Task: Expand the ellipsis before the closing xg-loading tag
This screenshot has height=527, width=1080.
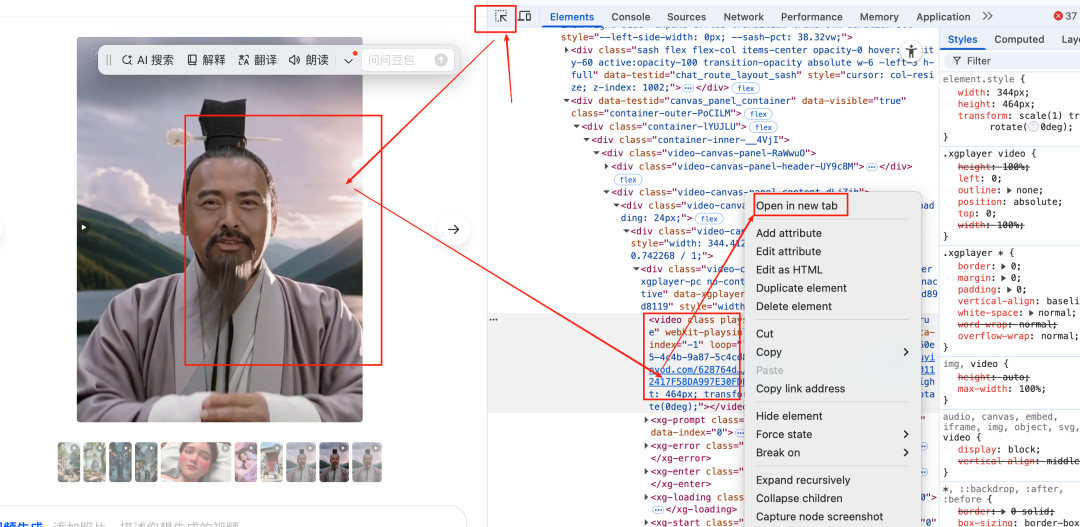Action: click(x=658, y=509)
